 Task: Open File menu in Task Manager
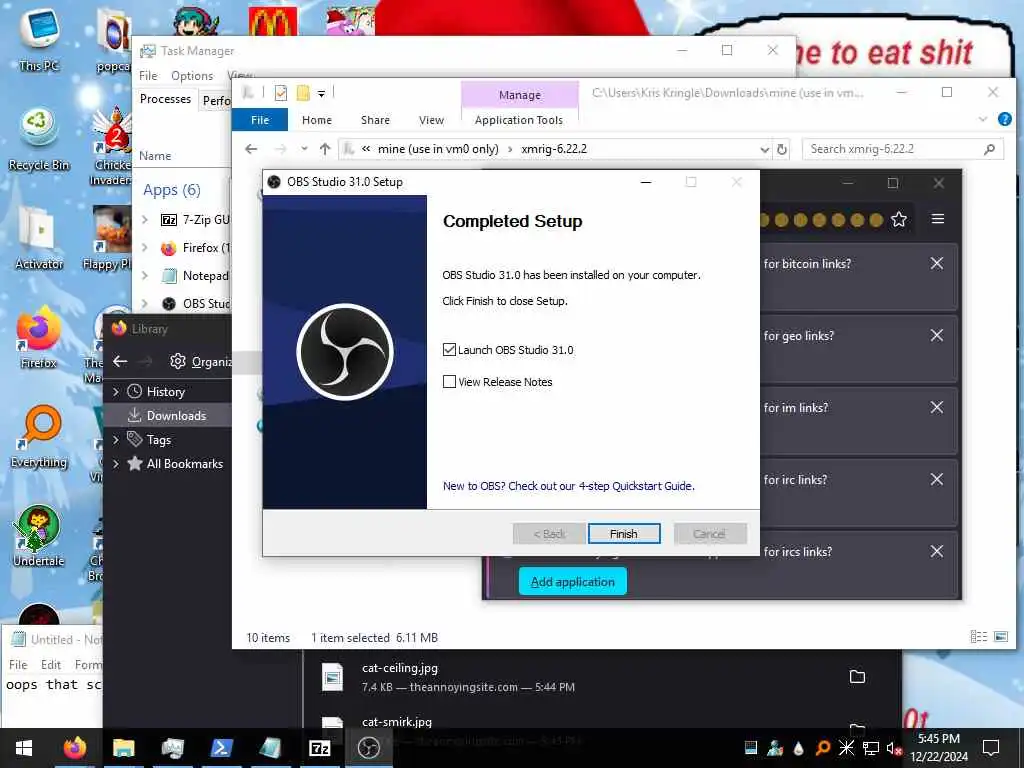(x=148, y=76)
